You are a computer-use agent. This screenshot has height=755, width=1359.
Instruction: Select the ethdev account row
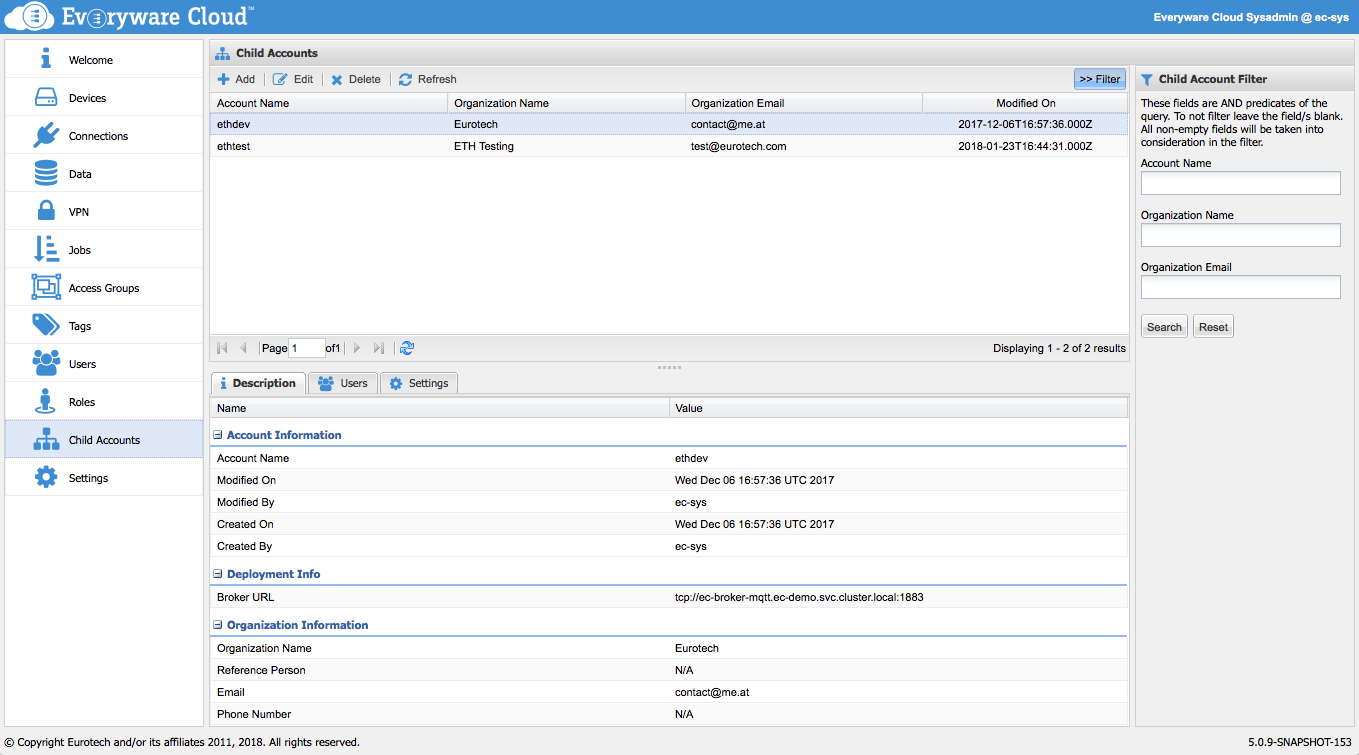tap(669, 124)
